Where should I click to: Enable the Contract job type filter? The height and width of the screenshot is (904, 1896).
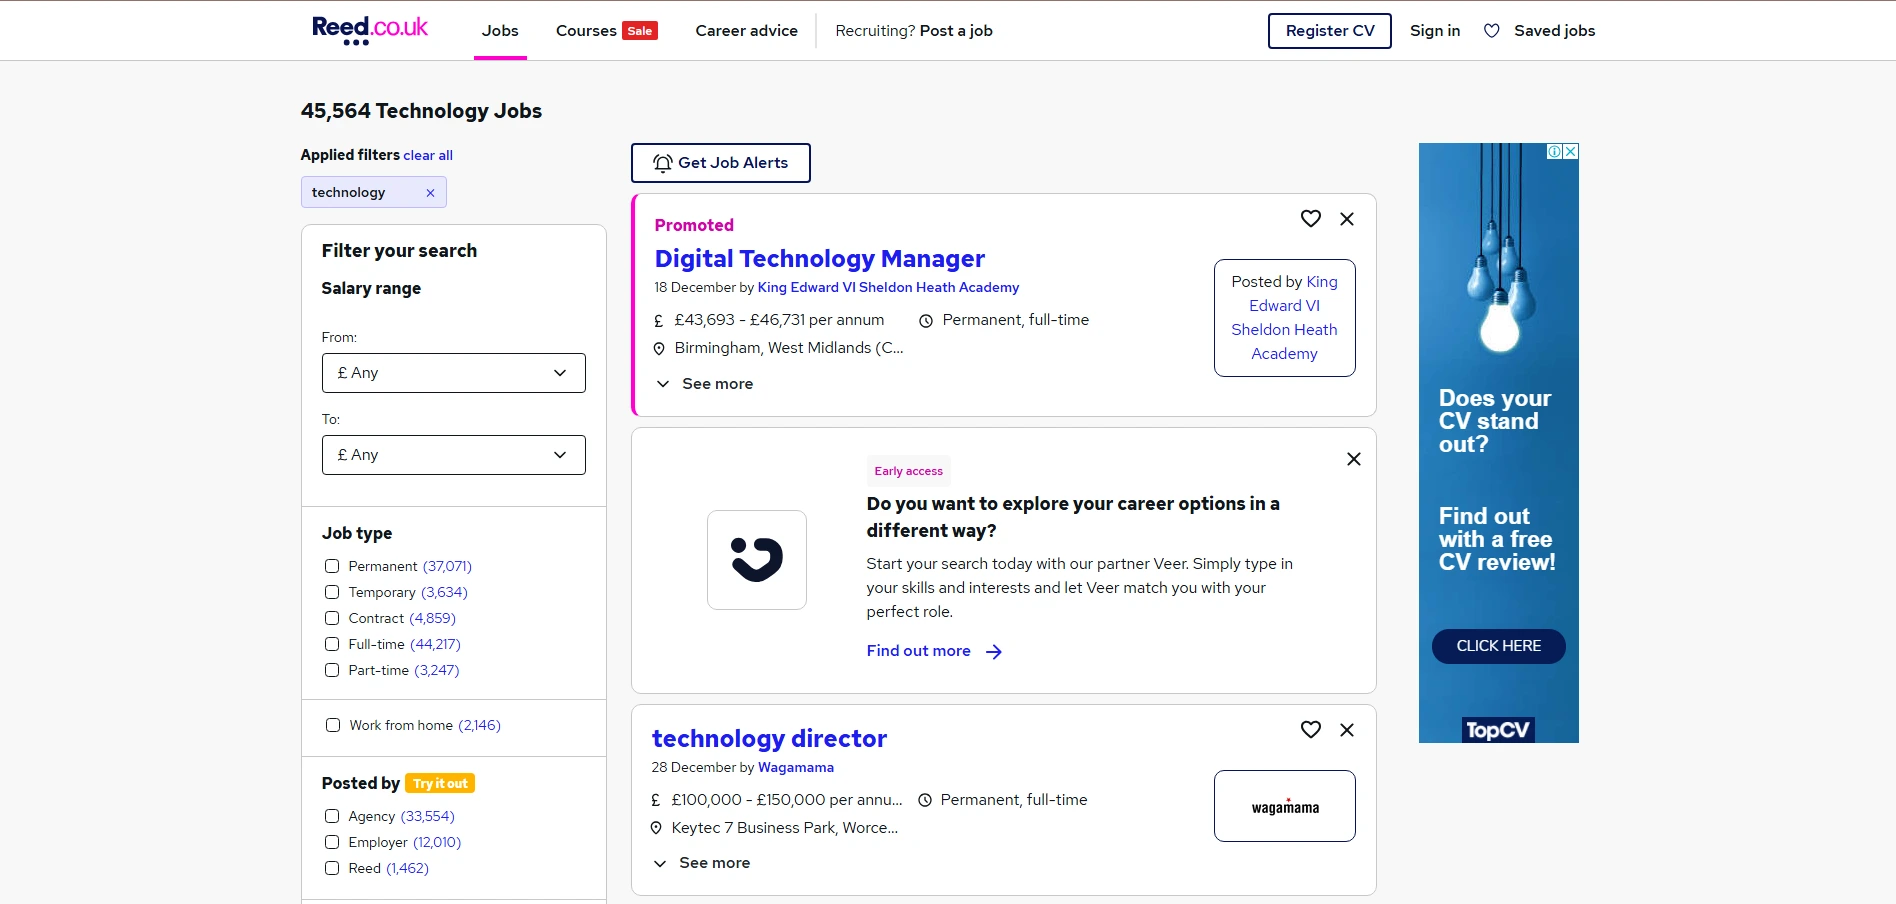click(x=332, y=618)
